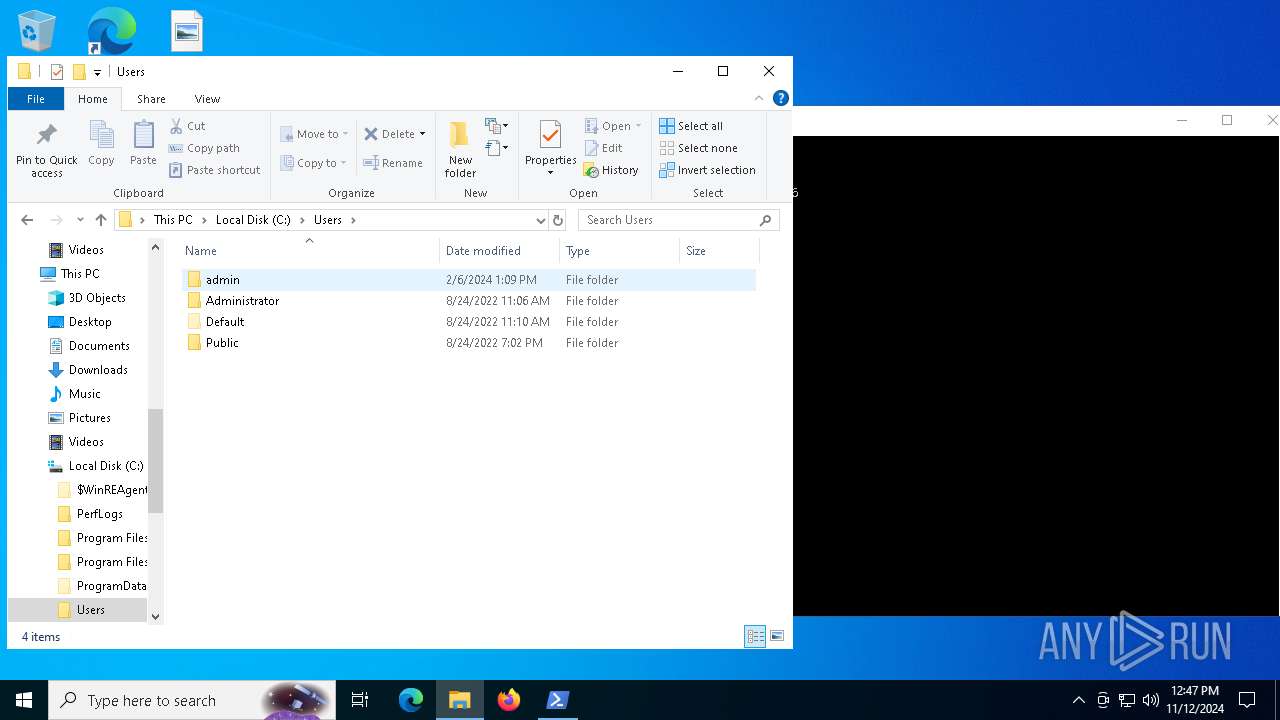The width and height of the screenshot is (1280, 720).
Task: Open the Delete dropdown arrow
Action: click(x=422, y=134)
